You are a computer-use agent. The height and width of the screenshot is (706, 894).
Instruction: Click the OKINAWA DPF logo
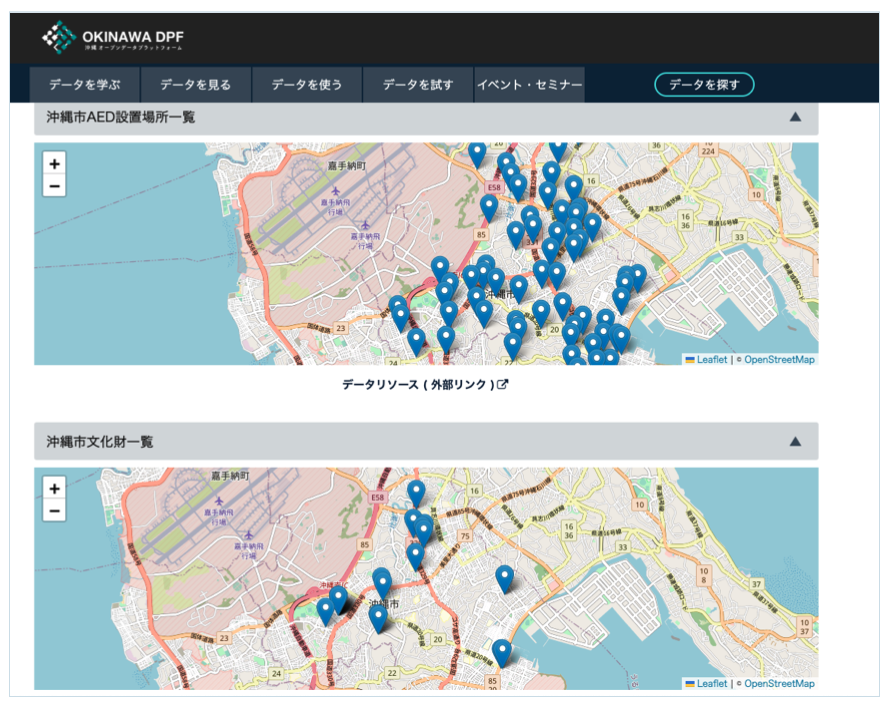pyautogui.click(x=113, y=38)
